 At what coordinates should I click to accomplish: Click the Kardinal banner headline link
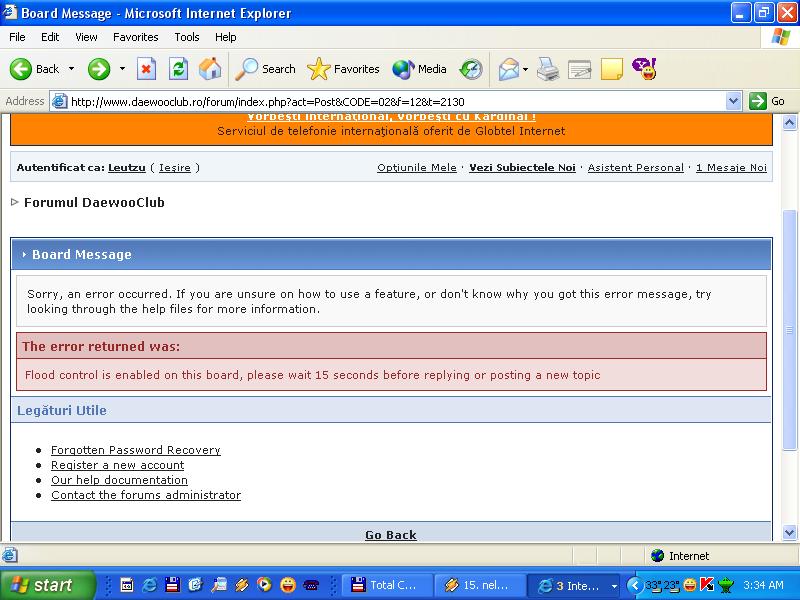[x=391, y=117]
